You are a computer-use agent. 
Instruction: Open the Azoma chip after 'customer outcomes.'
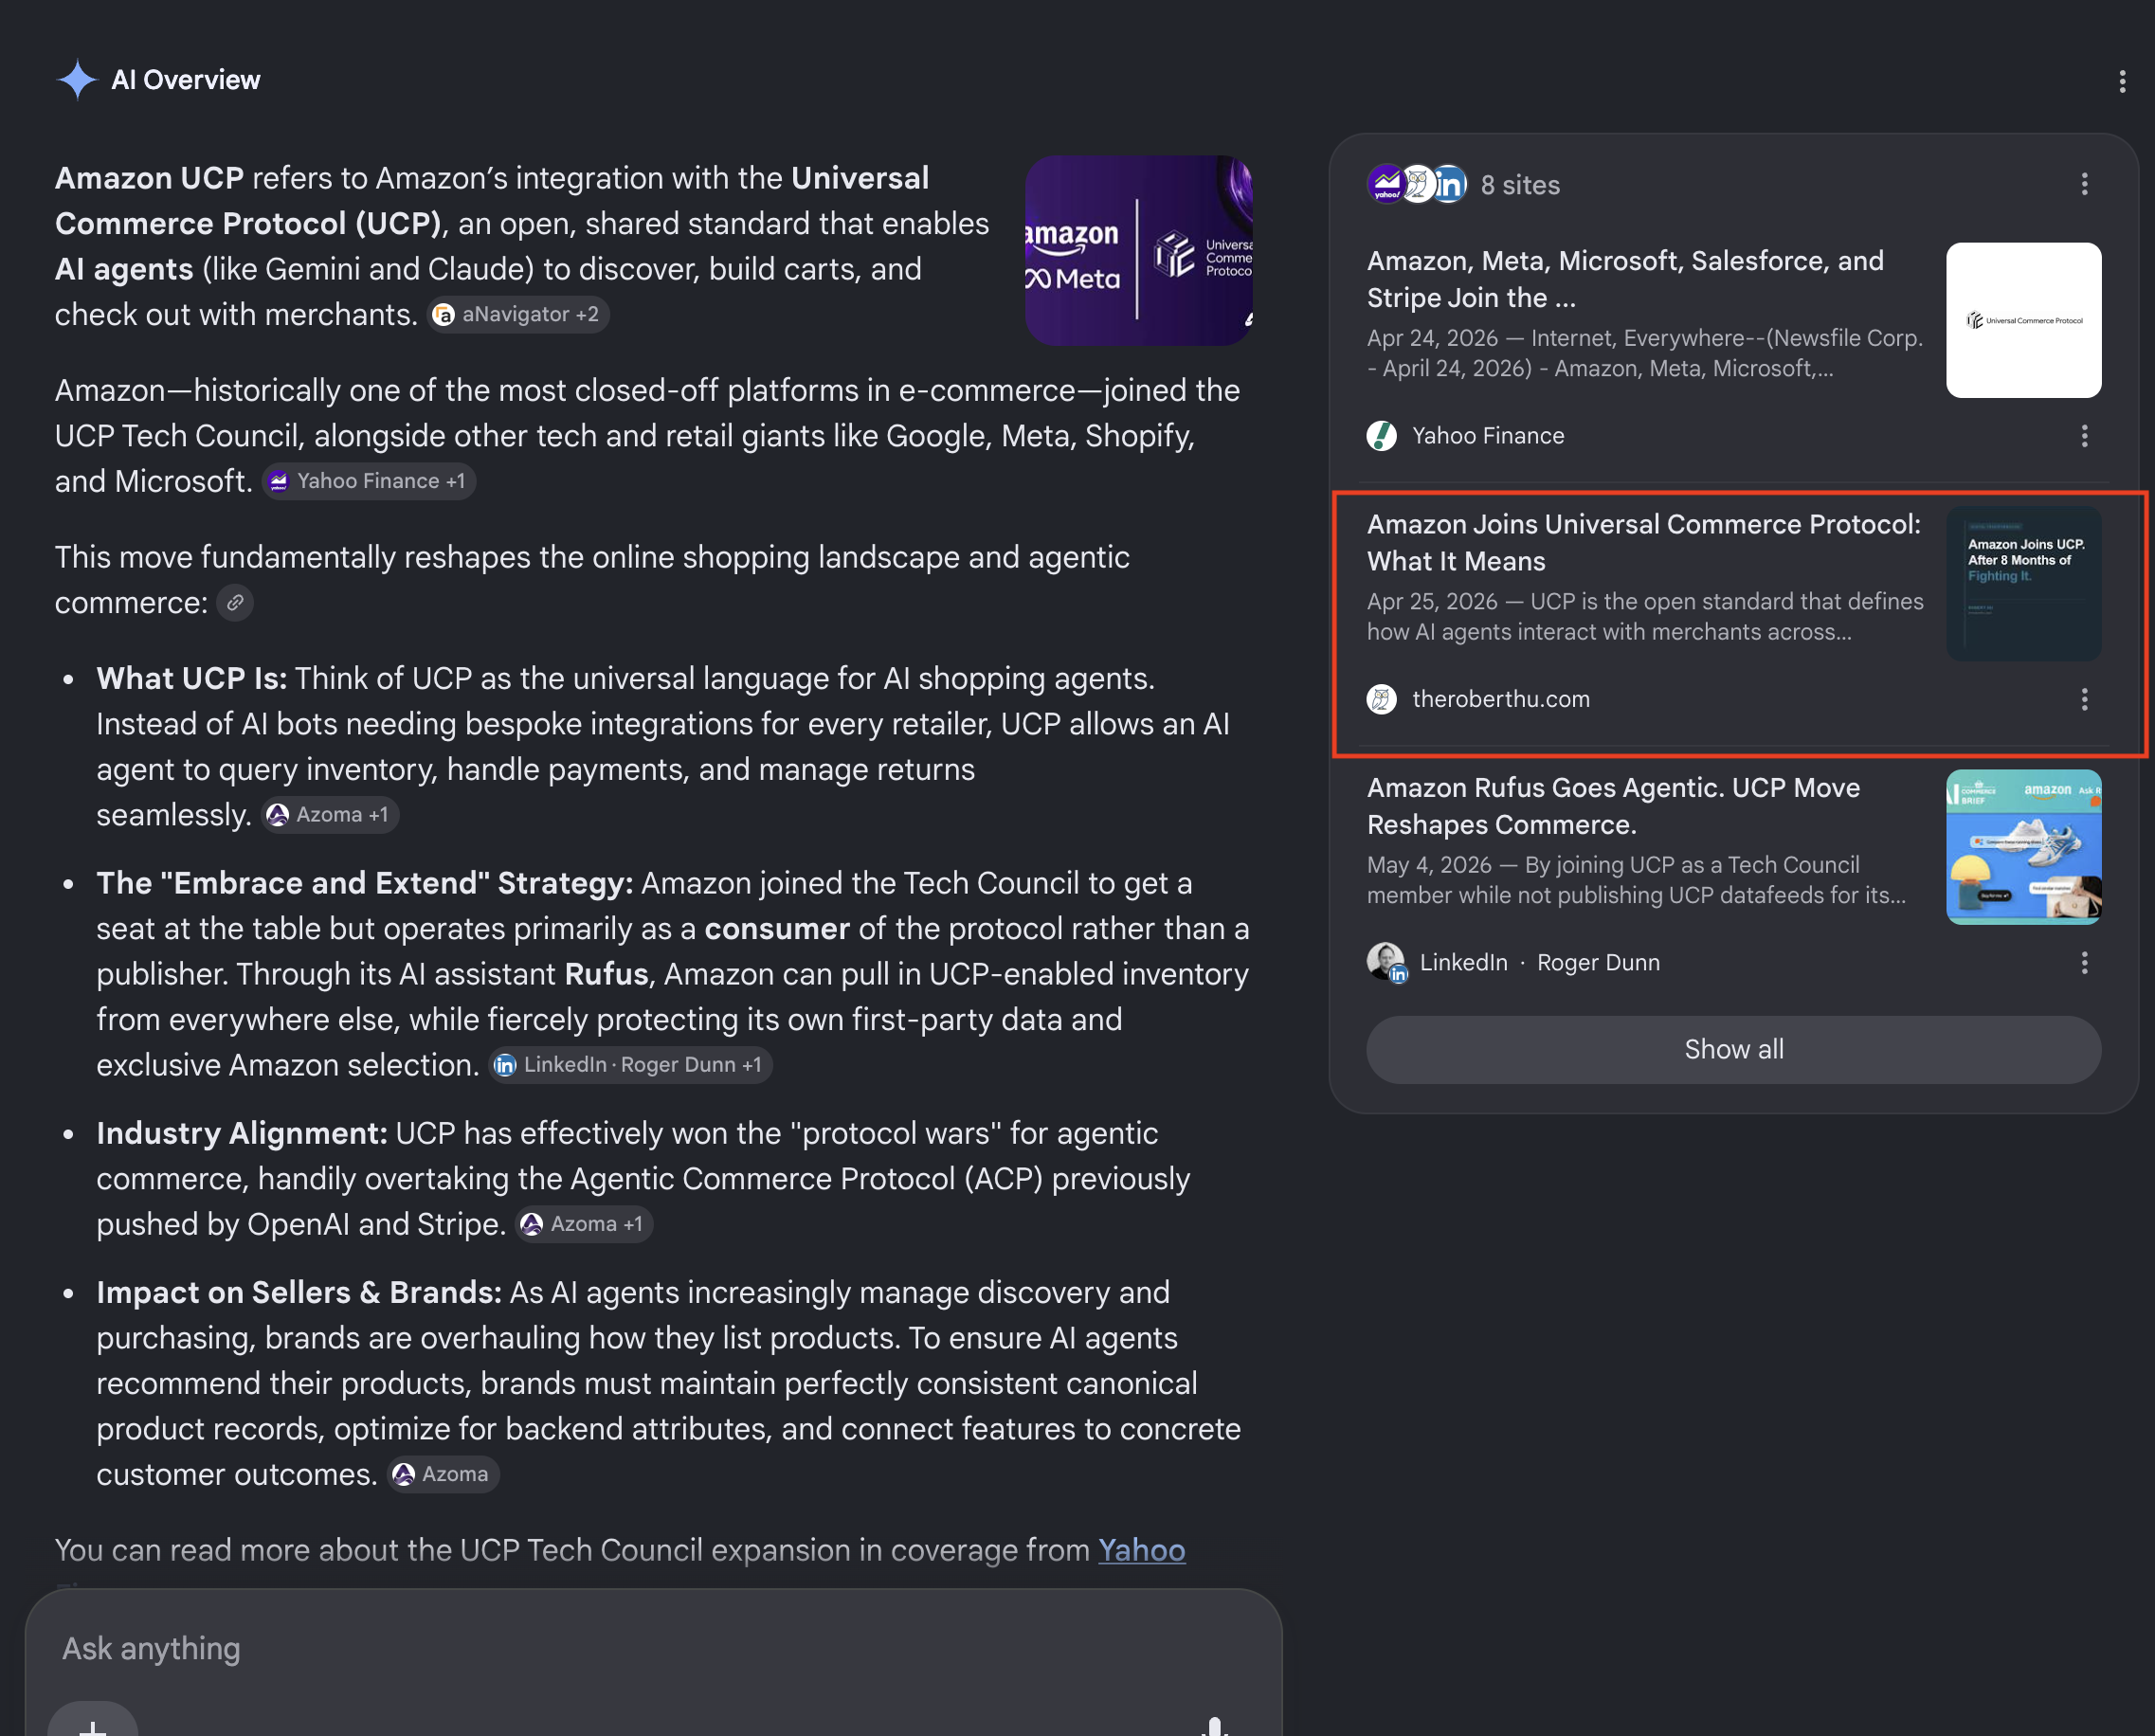click(x=443, y=1474)
